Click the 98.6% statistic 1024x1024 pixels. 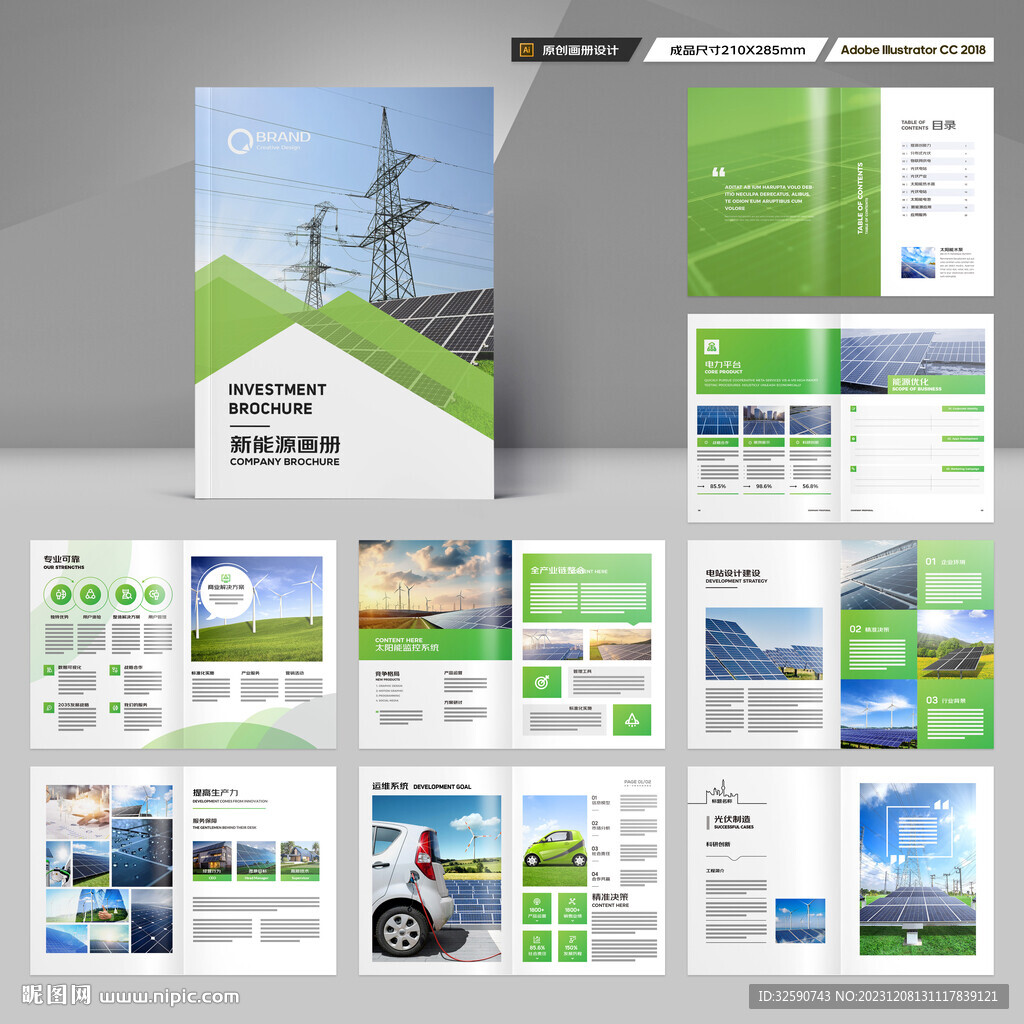(x=763, y=487)
